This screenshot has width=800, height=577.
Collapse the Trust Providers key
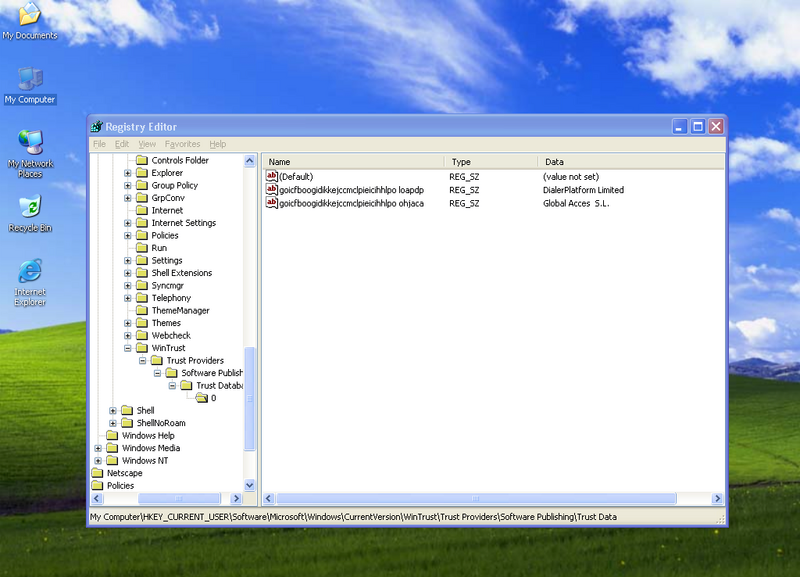coord(143,361)
